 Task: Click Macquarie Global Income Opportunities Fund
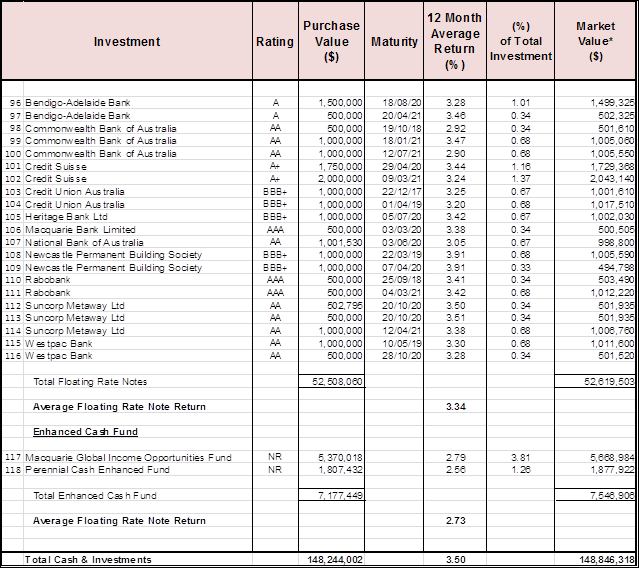pos(128,458)
